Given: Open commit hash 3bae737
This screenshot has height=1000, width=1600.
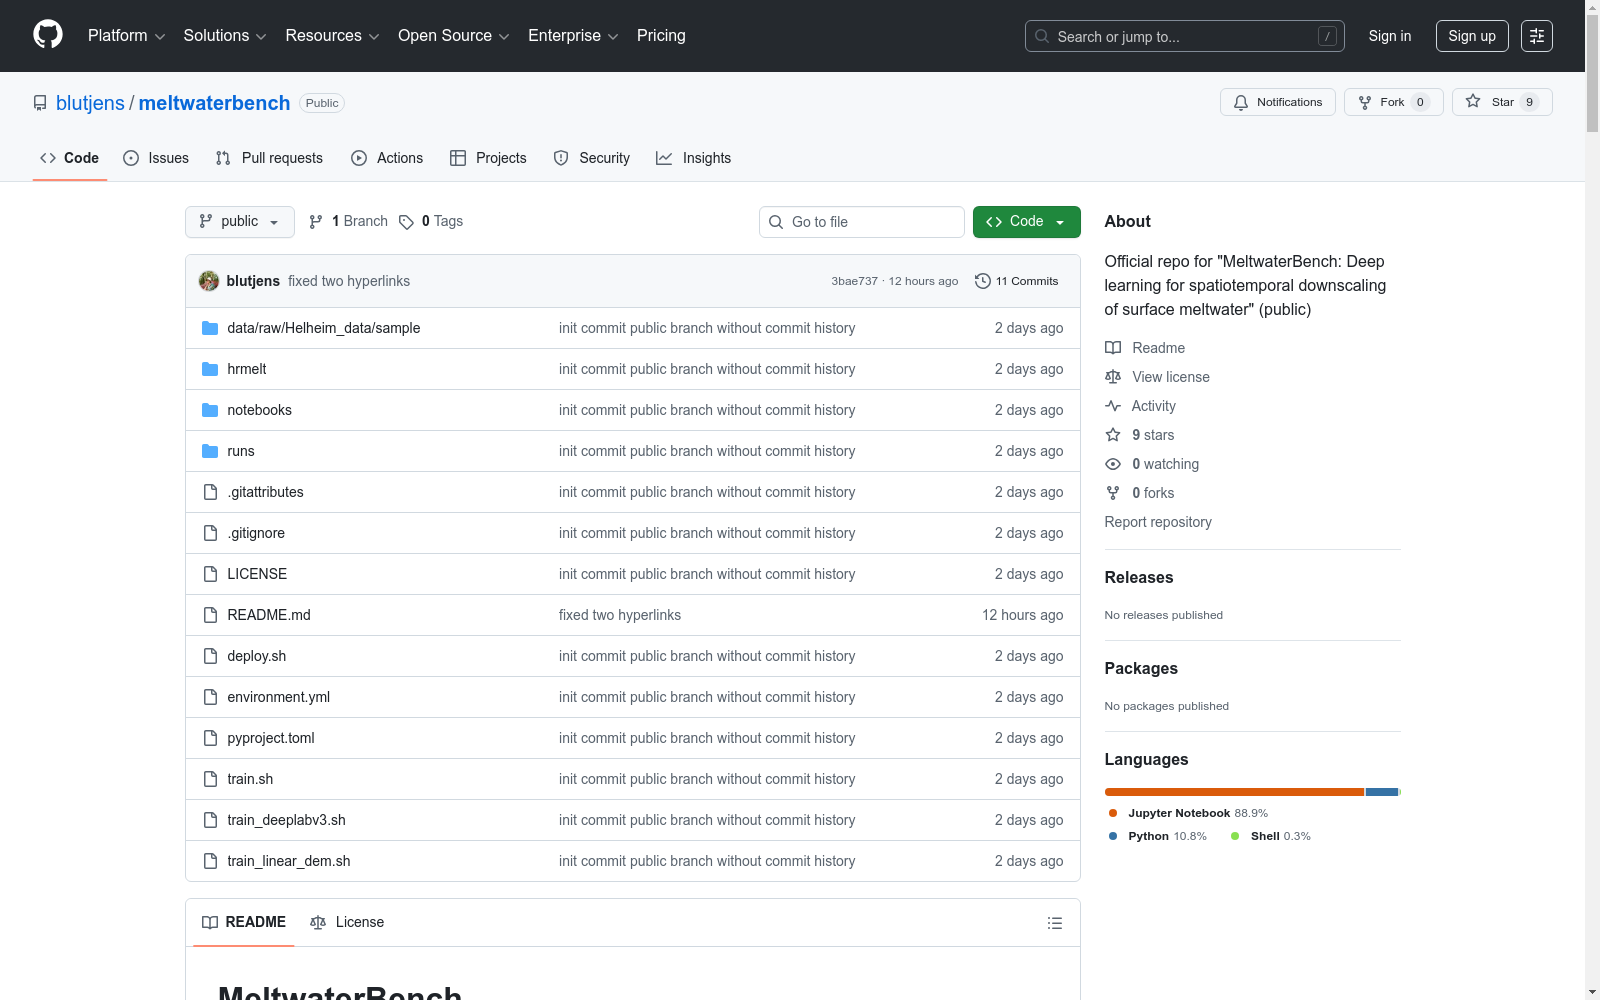Looking at the screenshot, I should tap(855, 281).
